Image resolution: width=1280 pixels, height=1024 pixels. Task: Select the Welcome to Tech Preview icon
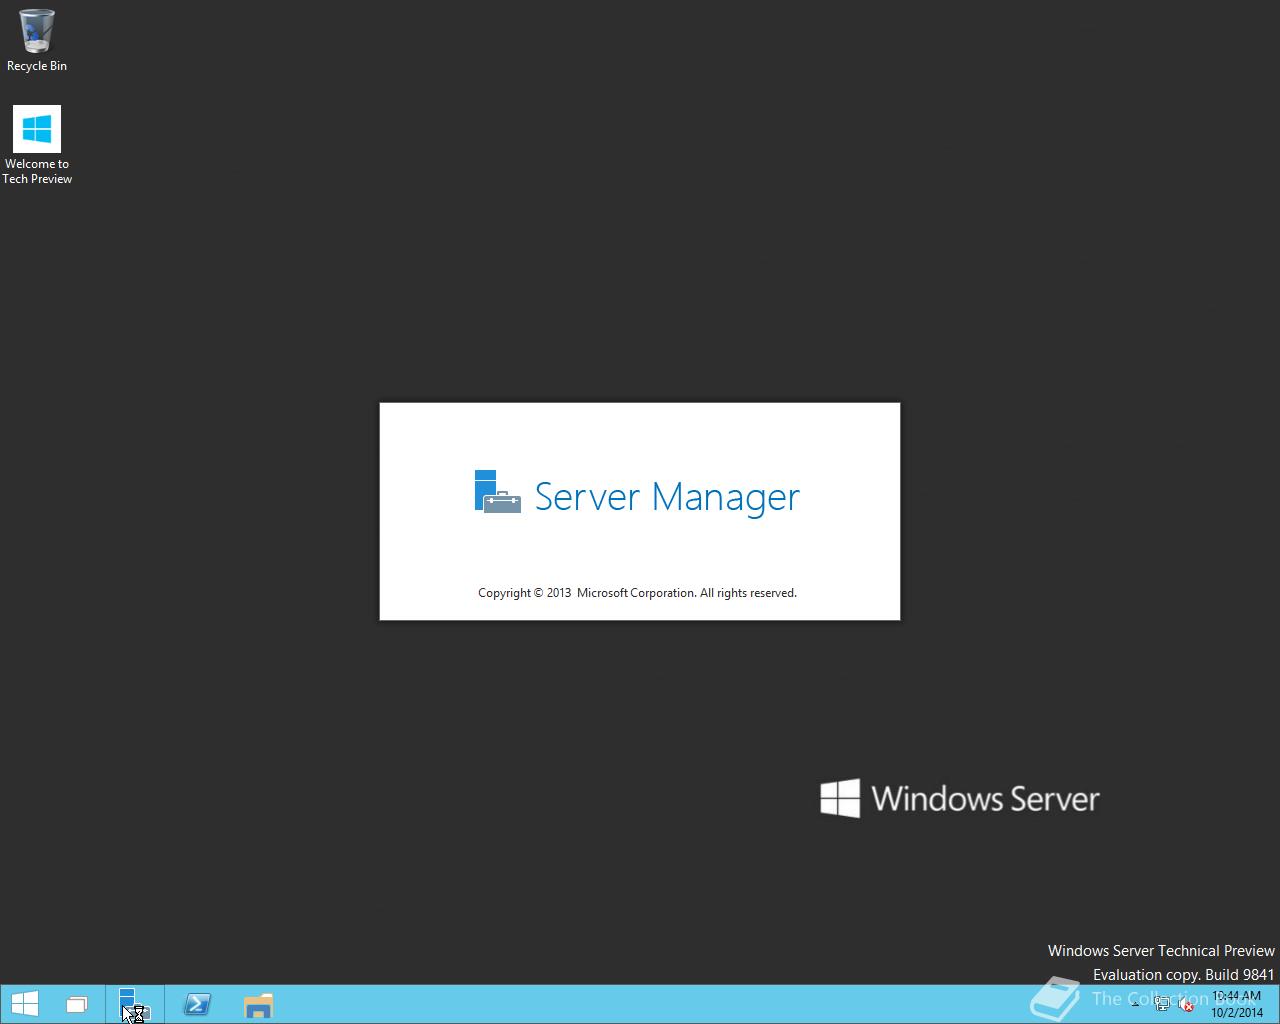pos(37,145)
